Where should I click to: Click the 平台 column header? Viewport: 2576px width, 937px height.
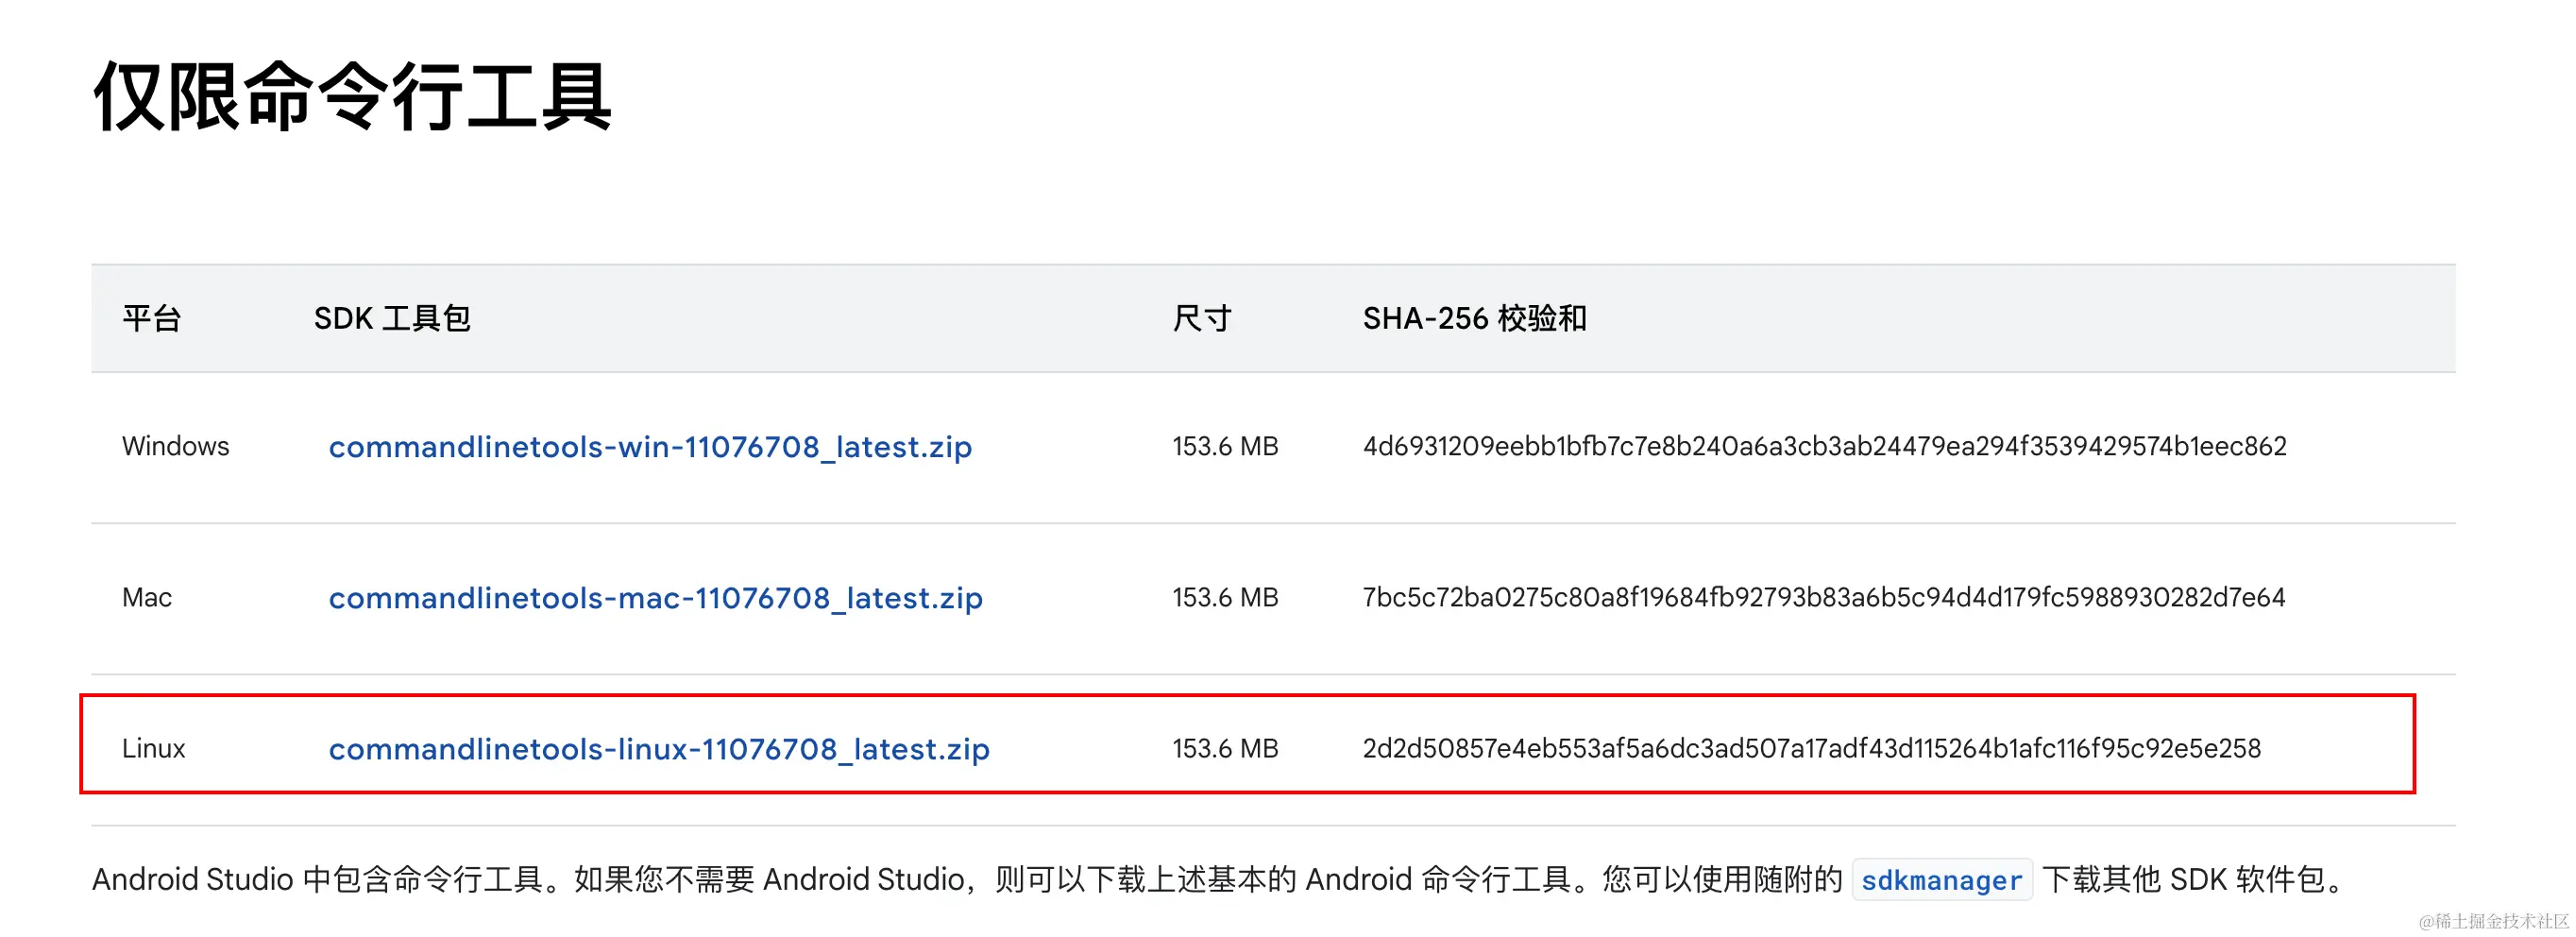(x=152, y=318)
